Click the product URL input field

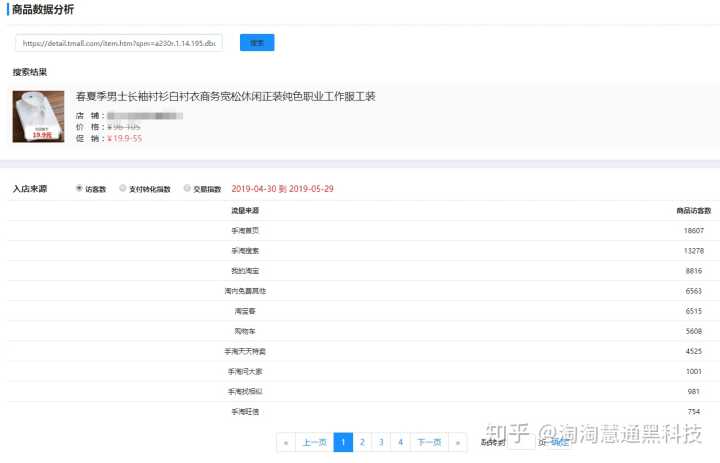coord(119,44)
